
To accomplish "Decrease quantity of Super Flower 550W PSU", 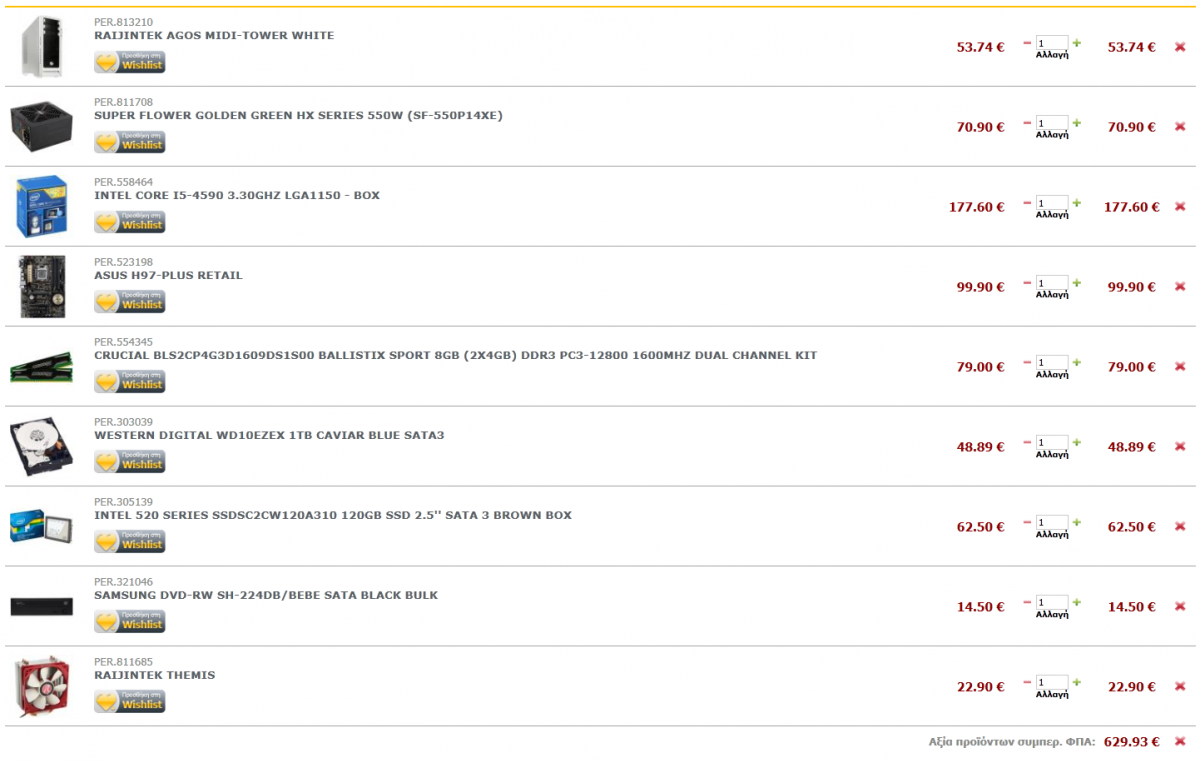I will click(1027, 123).
